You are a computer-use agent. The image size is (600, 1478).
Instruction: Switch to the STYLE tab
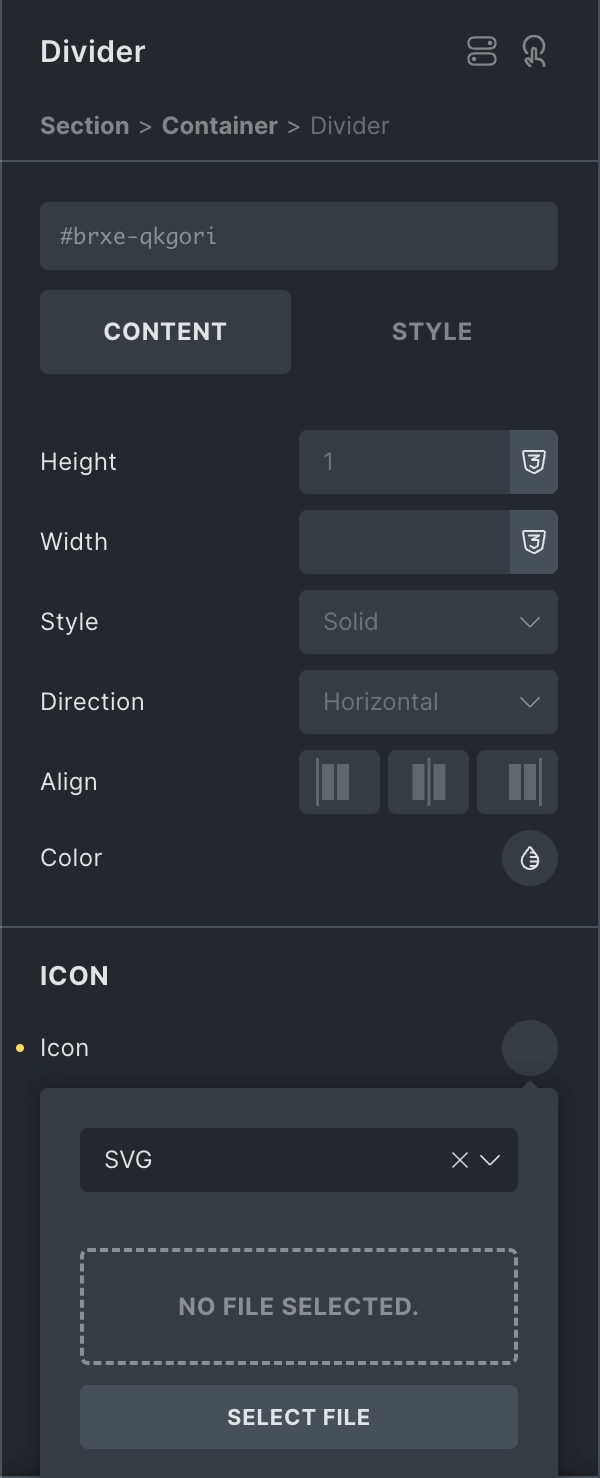(432, 332)
